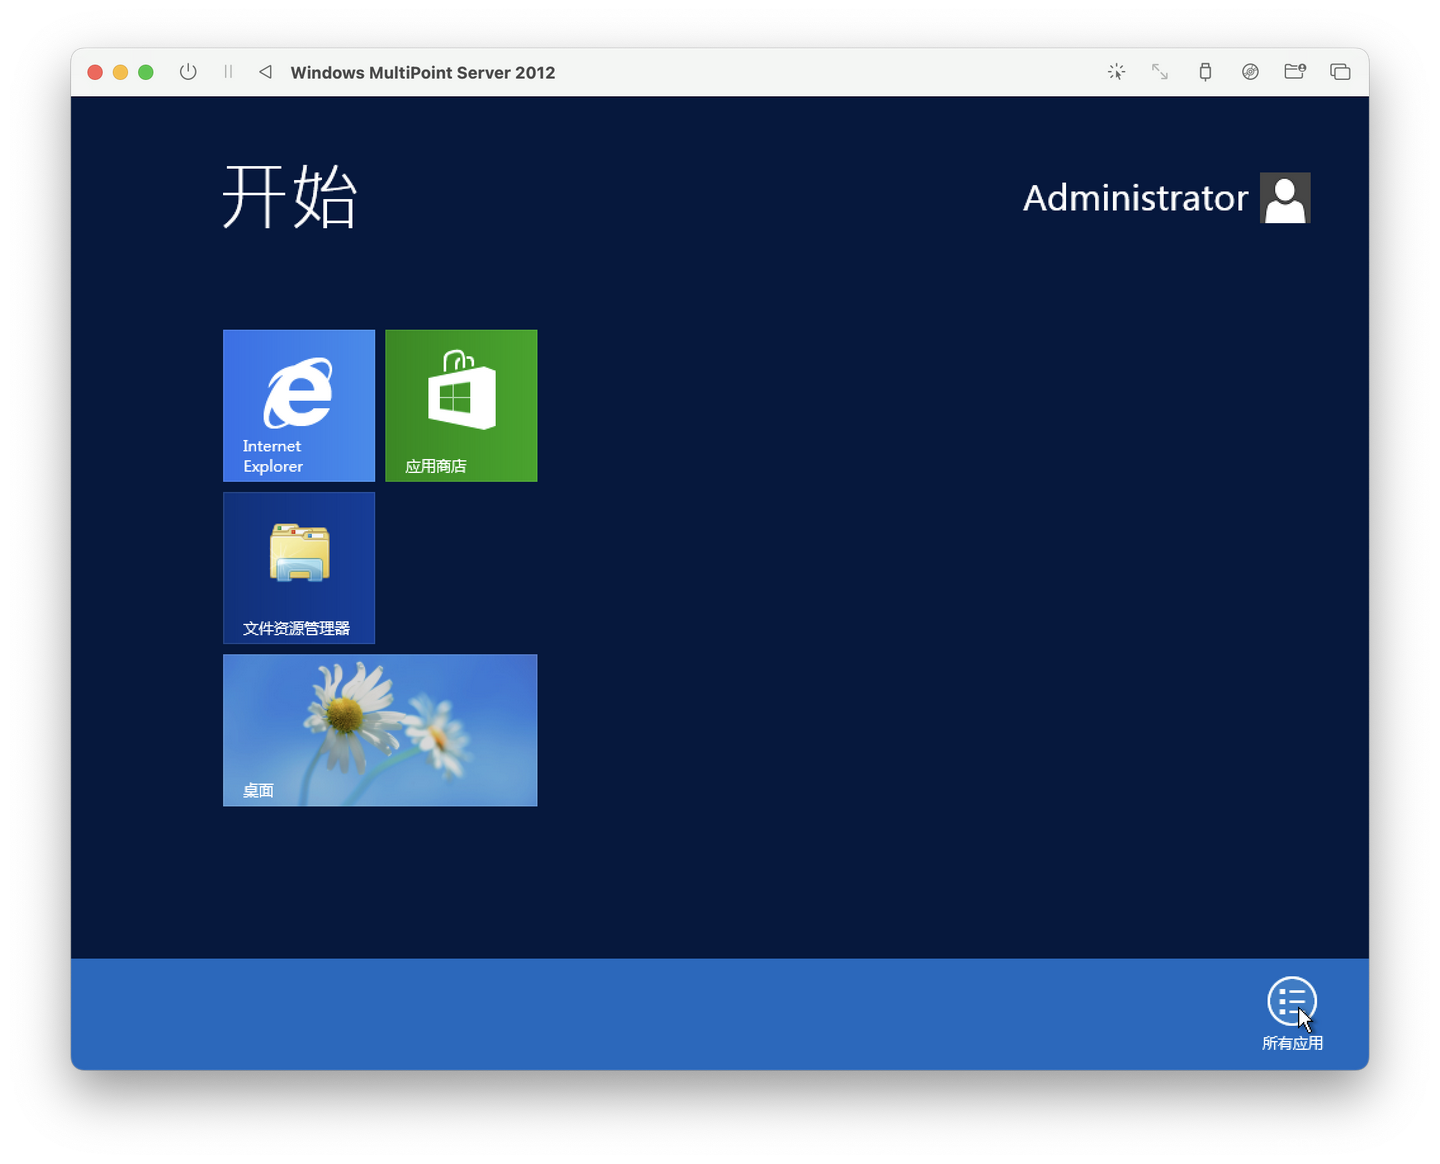
Task: Open the disc drive icon in toolbar
Action: click(1250, 72)
